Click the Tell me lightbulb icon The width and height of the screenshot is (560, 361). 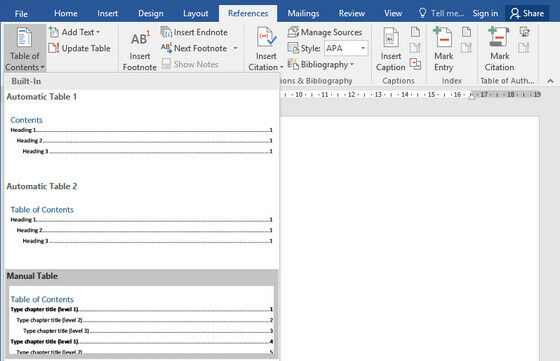click(x=422, y=13)
